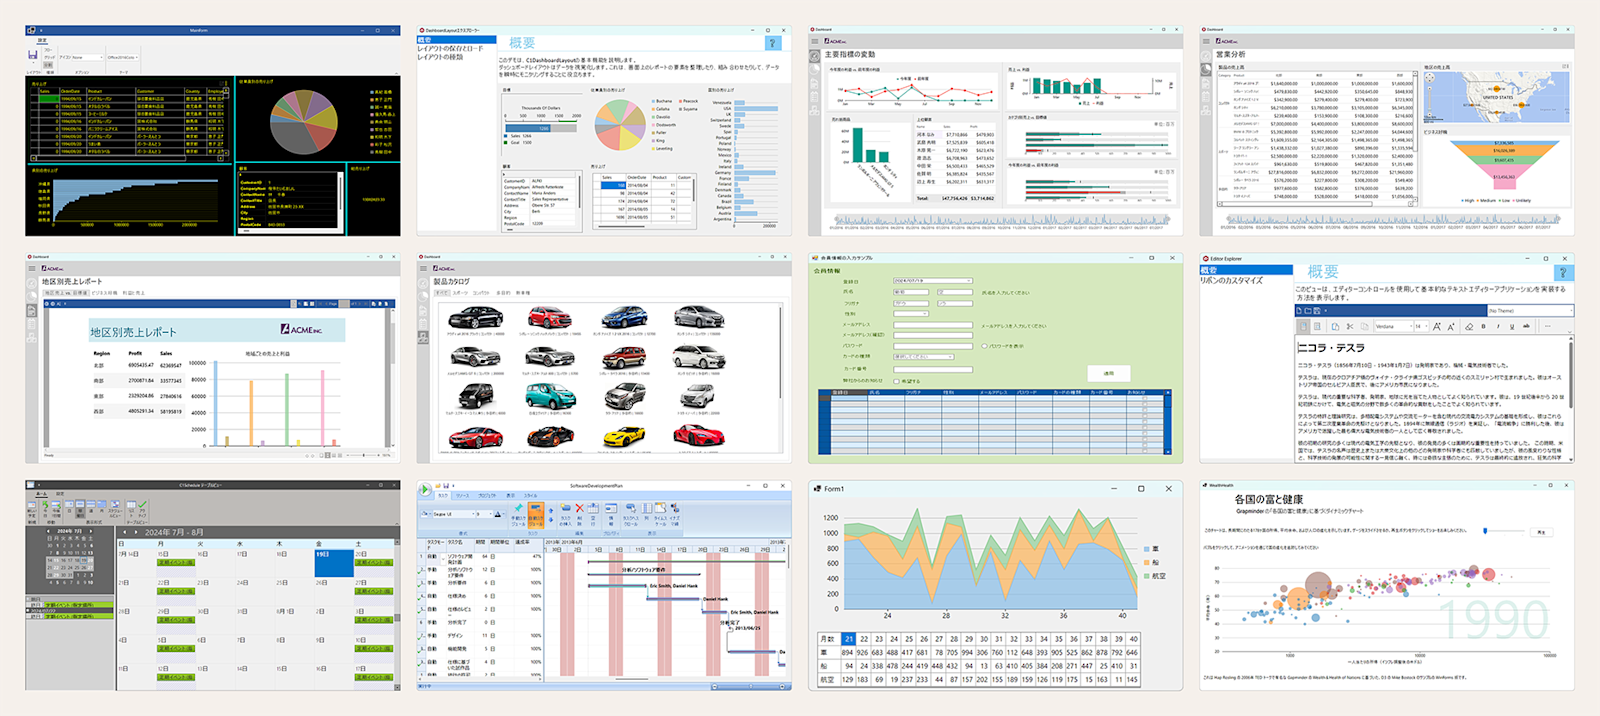Click the red X delete task icon in Gantt ribbon
Screen dimensions: 1600x716
[x=580, y=508]
